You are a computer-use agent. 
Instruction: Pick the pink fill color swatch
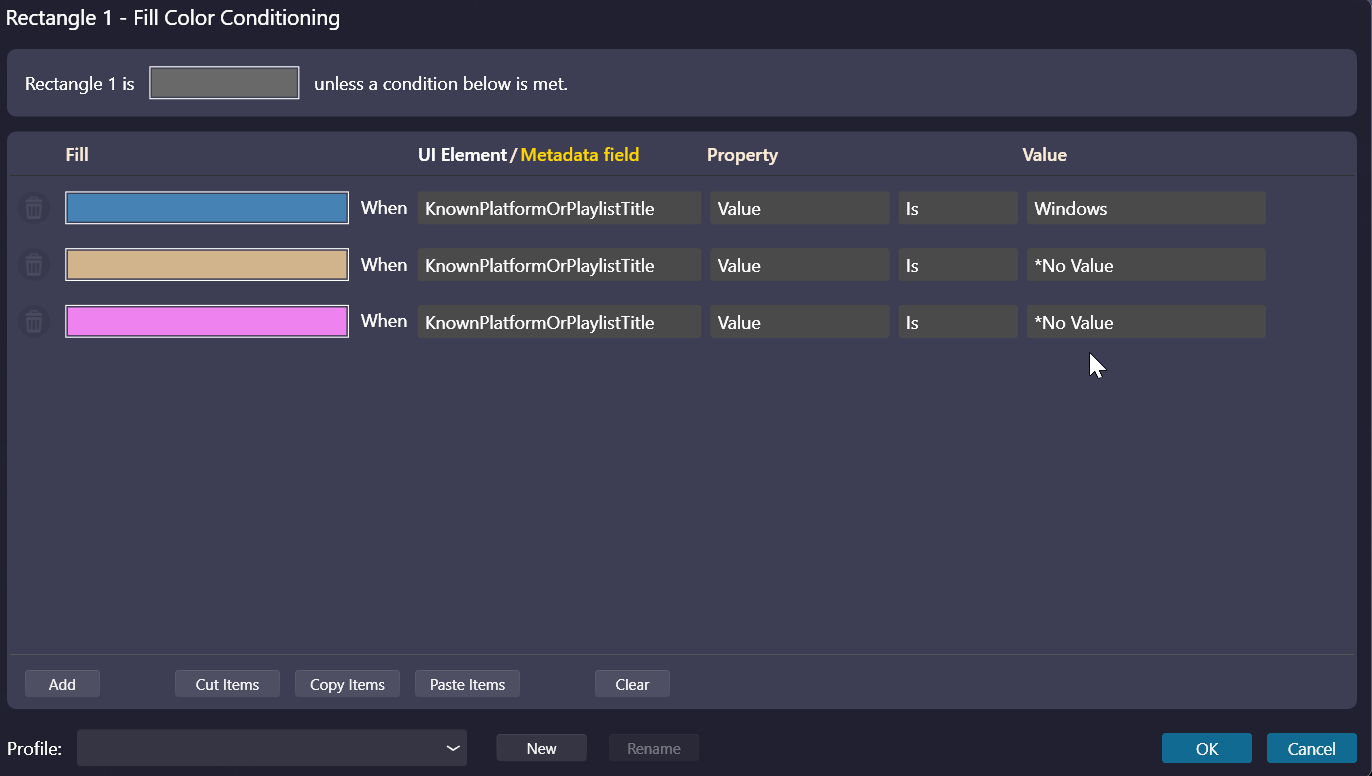click(x=207, y=322)
